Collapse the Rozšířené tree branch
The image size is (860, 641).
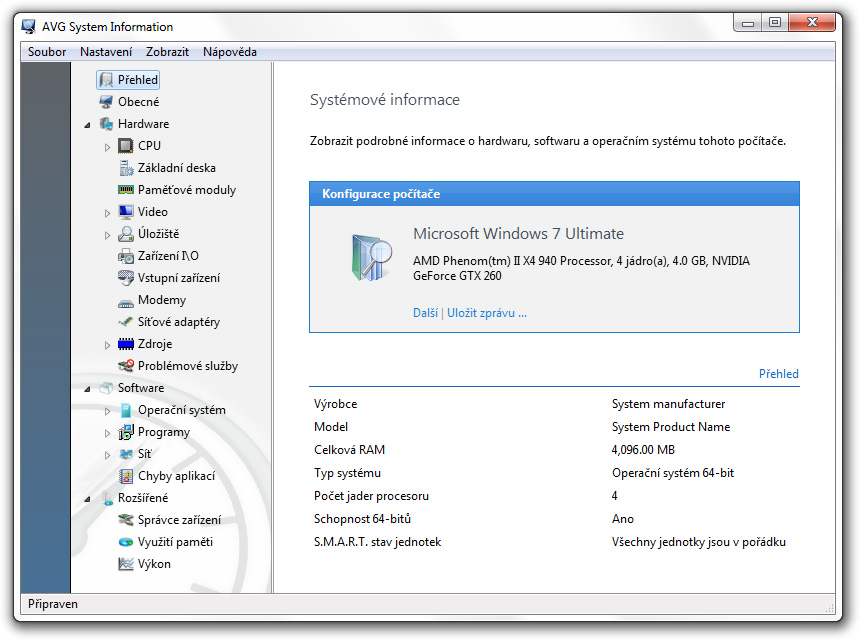click(x=87, y=499)
